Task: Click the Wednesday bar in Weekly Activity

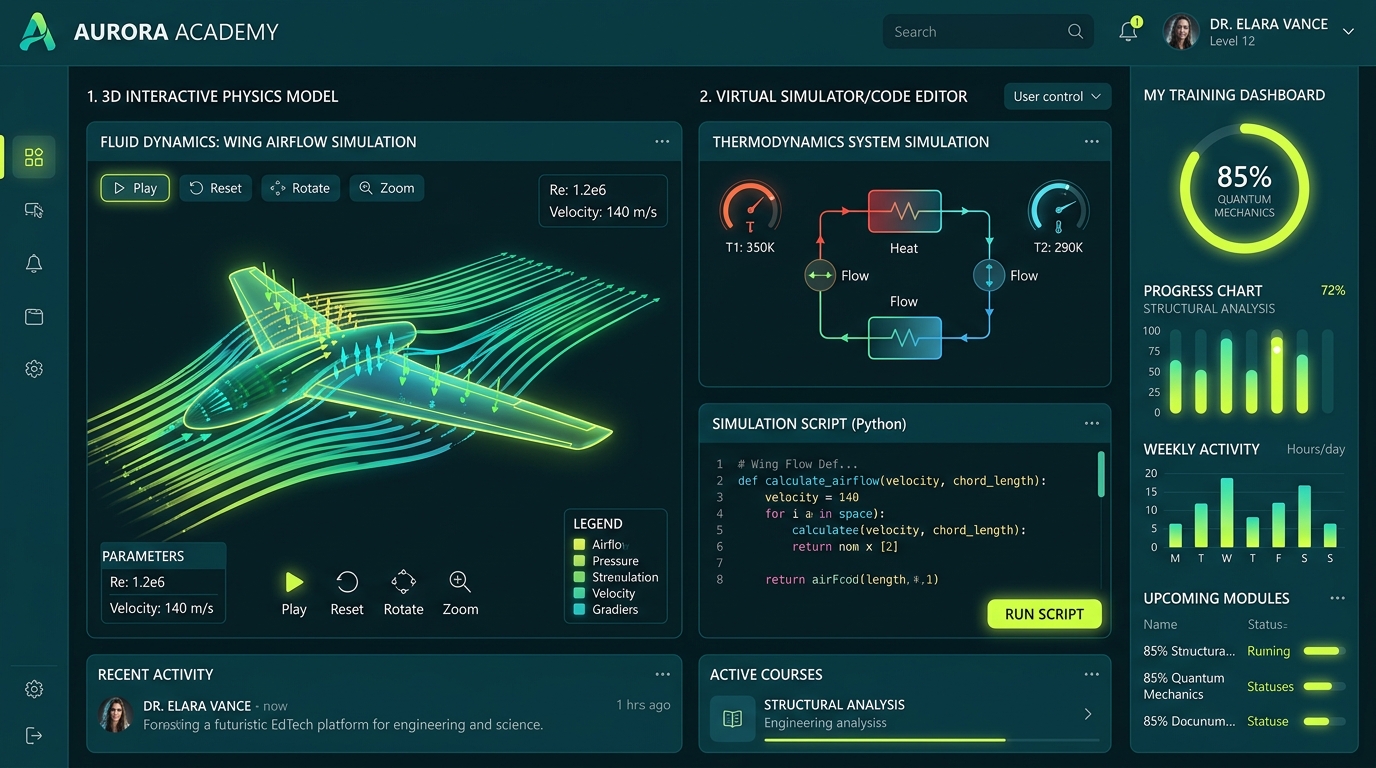Action: 1227,513
